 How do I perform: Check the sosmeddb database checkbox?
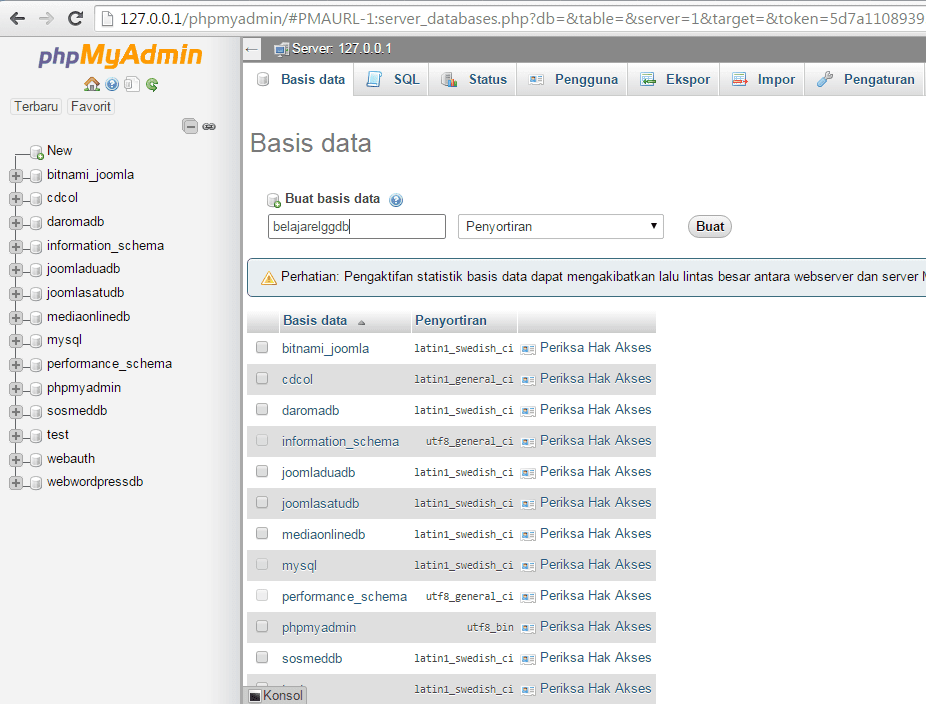262,657
